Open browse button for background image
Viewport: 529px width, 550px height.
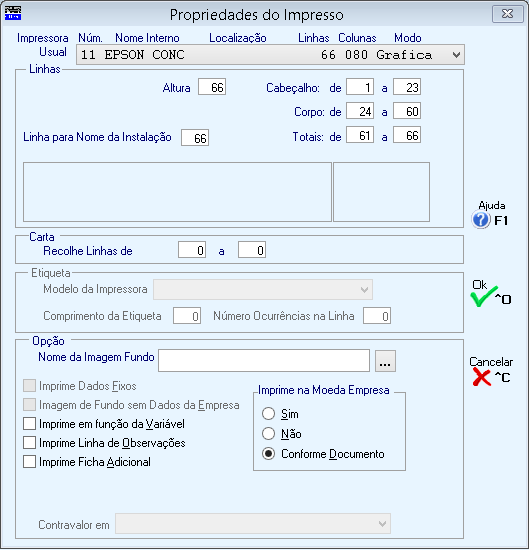pyautogui.click(x=385, y=361)
